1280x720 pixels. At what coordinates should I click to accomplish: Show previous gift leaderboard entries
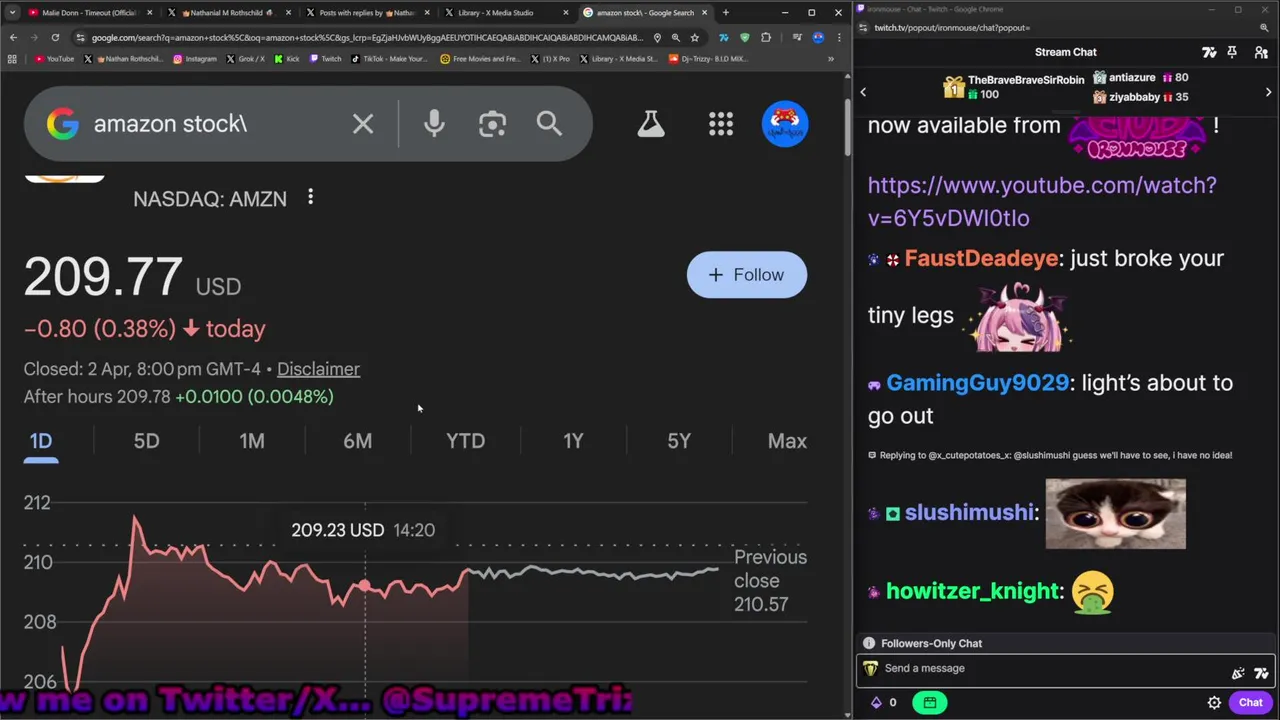coord(863,92)
